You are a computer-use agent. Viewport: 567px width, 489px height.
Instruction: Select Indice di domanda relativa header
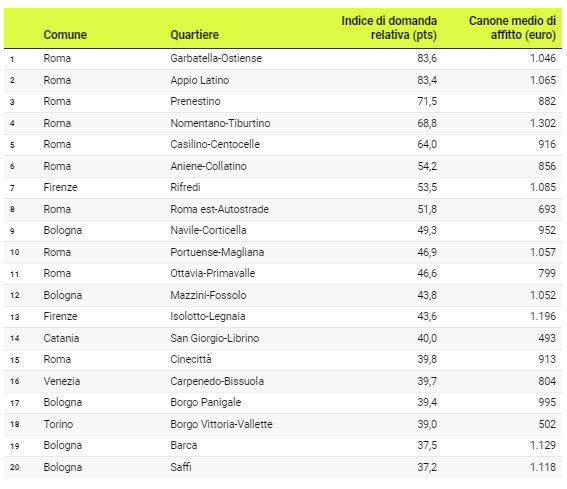tap(389, 28)
